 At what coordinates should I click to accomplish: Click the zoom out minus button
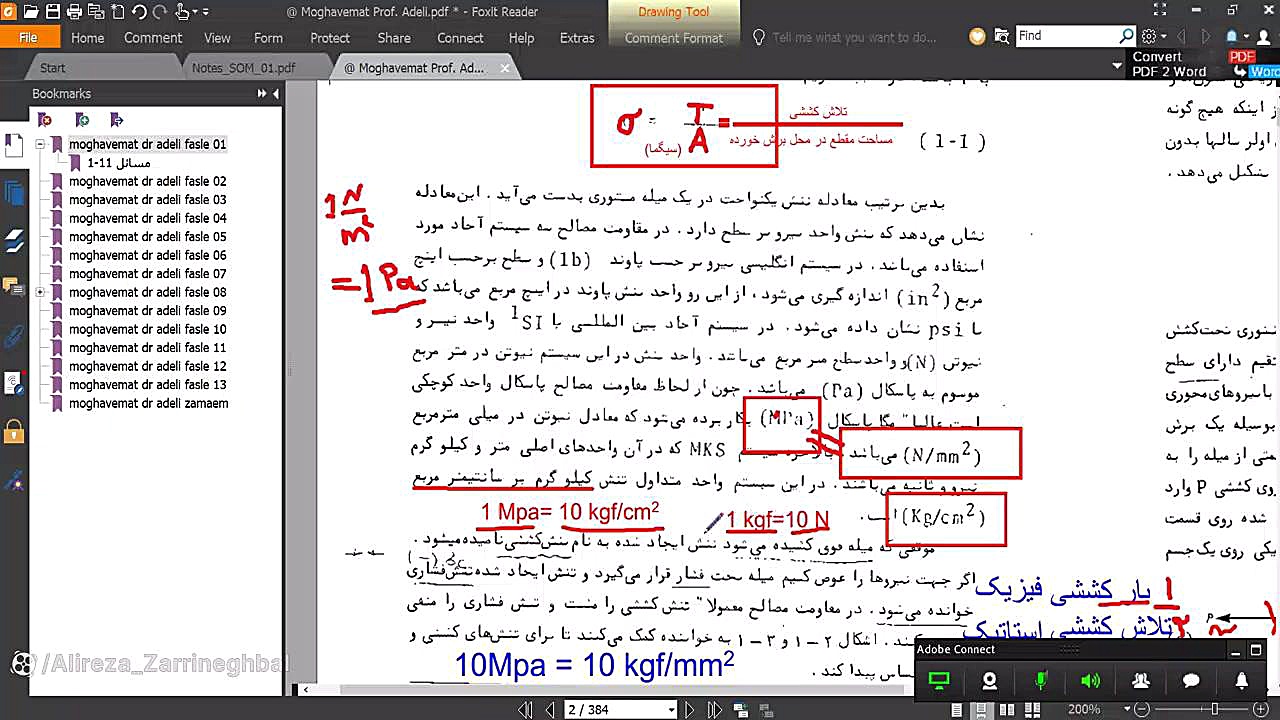[x=1140, y=709]
